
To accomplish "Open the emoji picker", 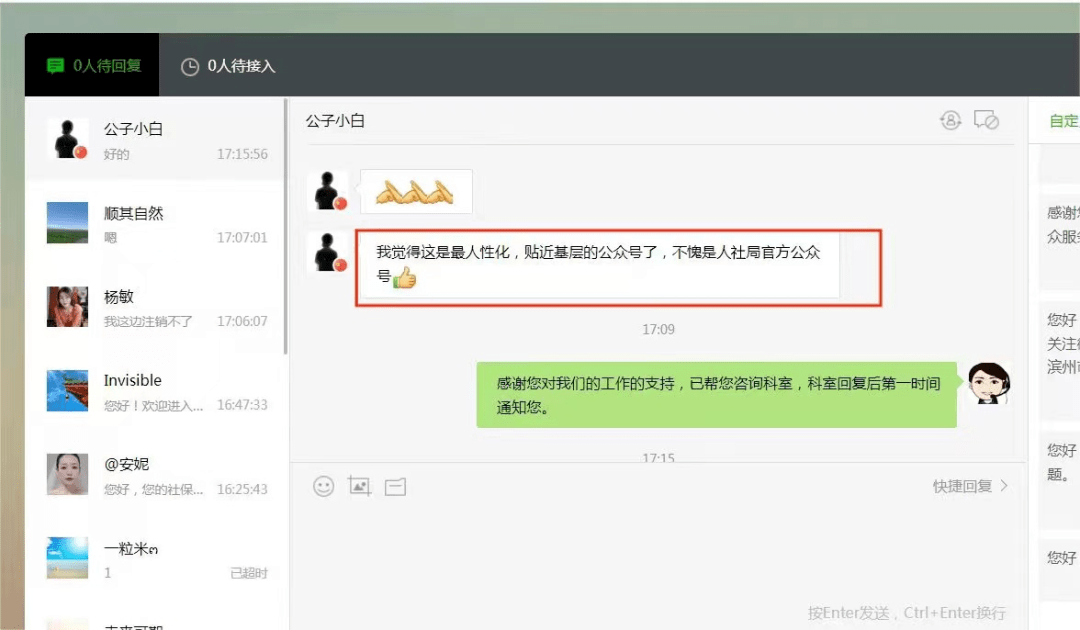I will tap(324, 486).
